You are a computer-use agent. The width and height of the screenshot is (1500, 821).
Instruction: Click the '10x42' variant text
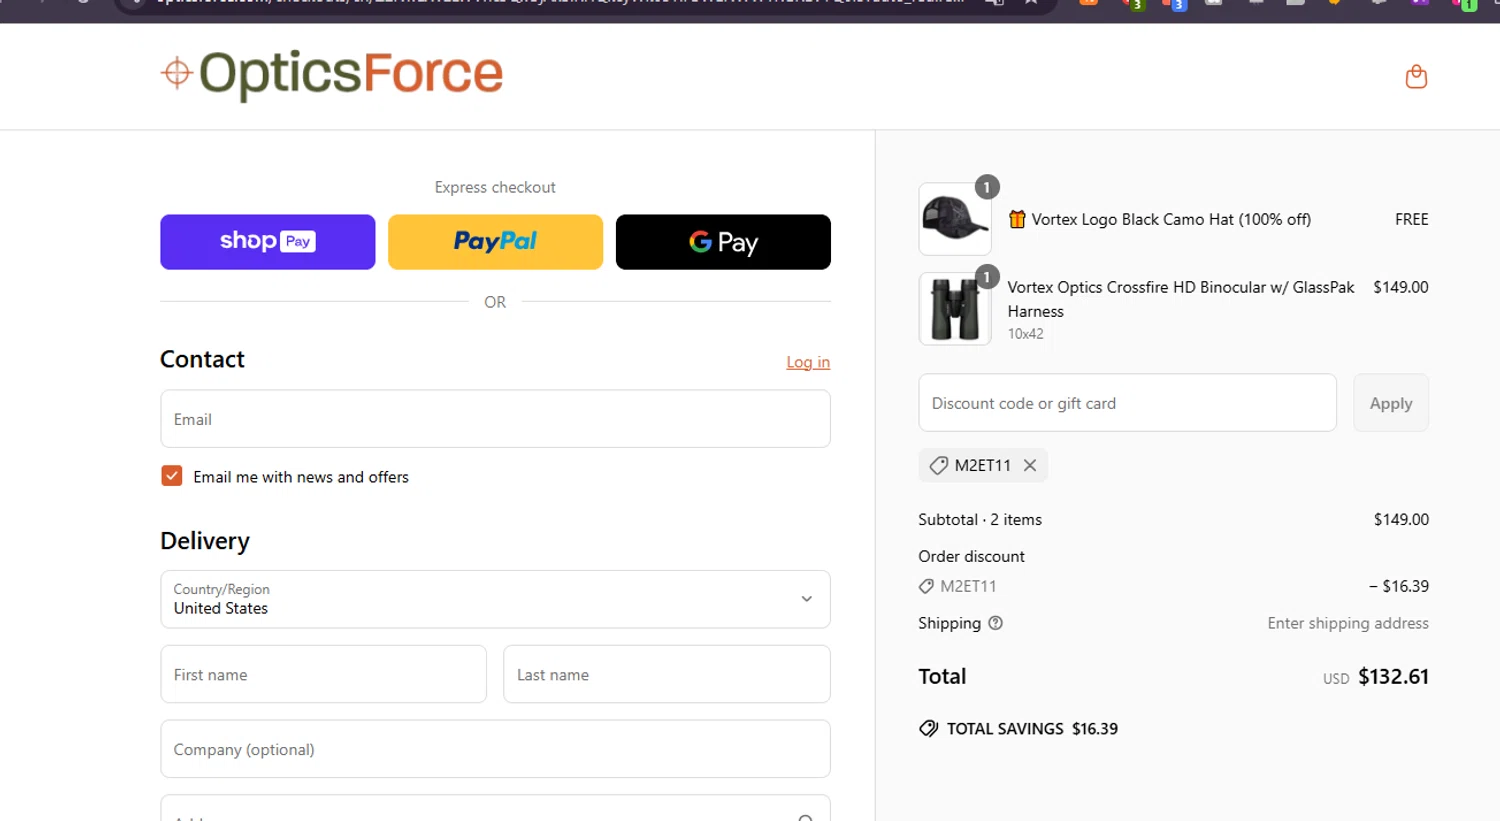1025,334
